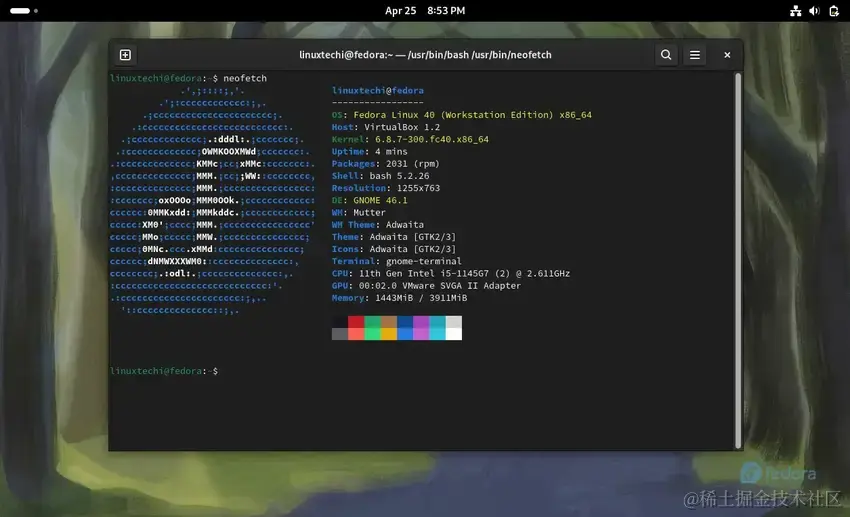Click the 'Resolution: 1255x763' line
Image resolution: width=850 pixels, height=517 pixels.
point(386,188)
